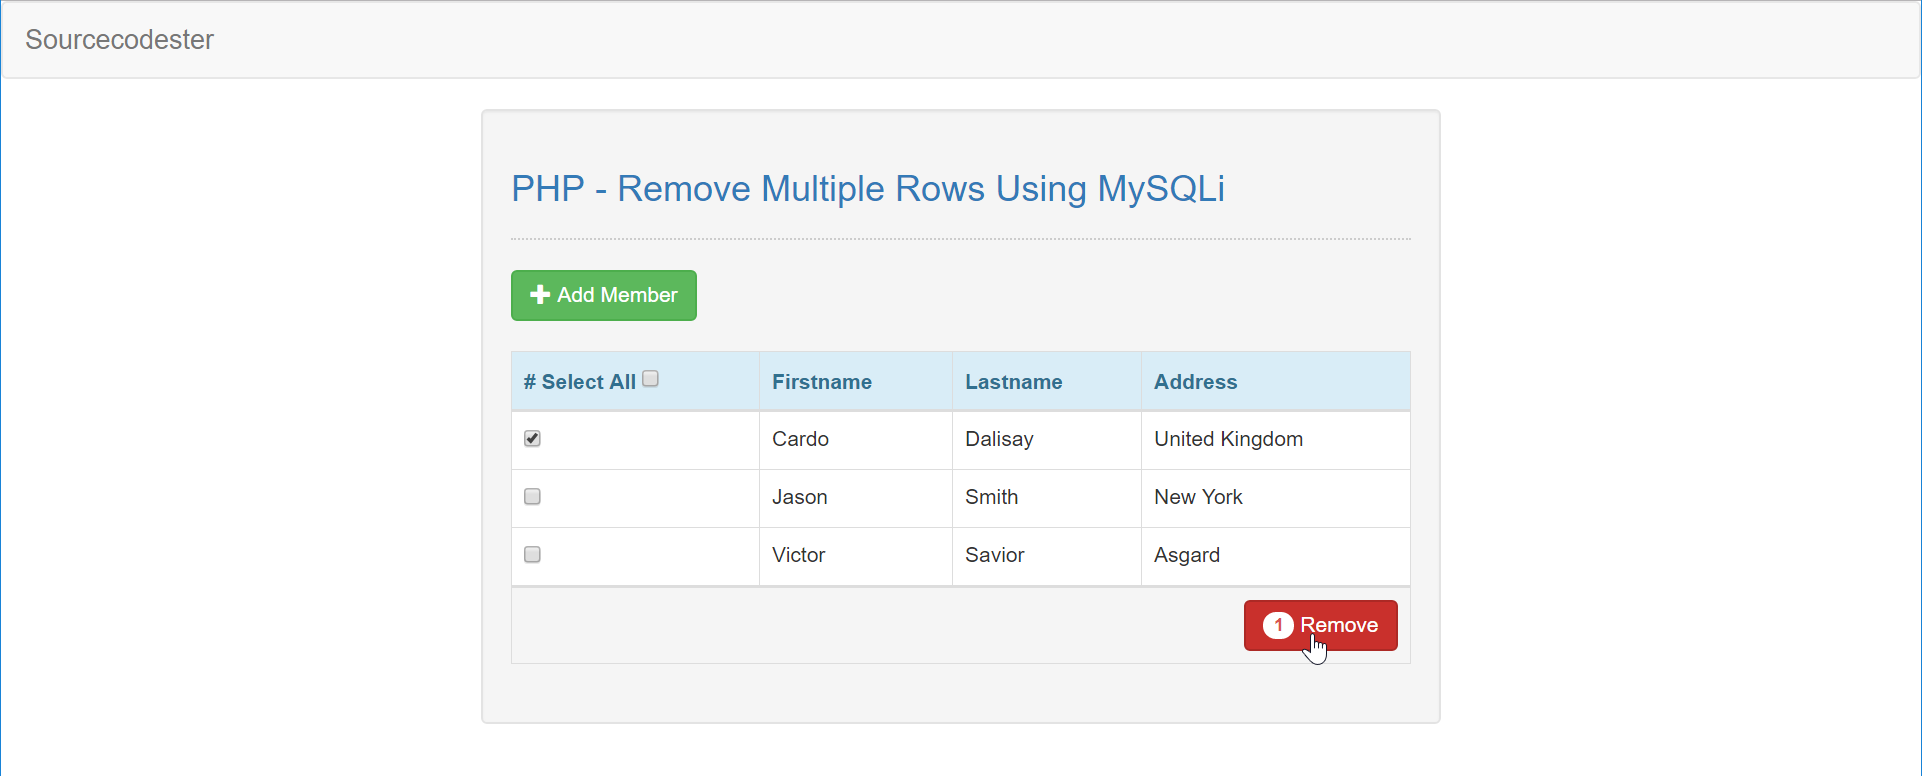Click the page heading about removing multiple rows
This screenshot has width=1922, height=776.
tap(867, 189)
